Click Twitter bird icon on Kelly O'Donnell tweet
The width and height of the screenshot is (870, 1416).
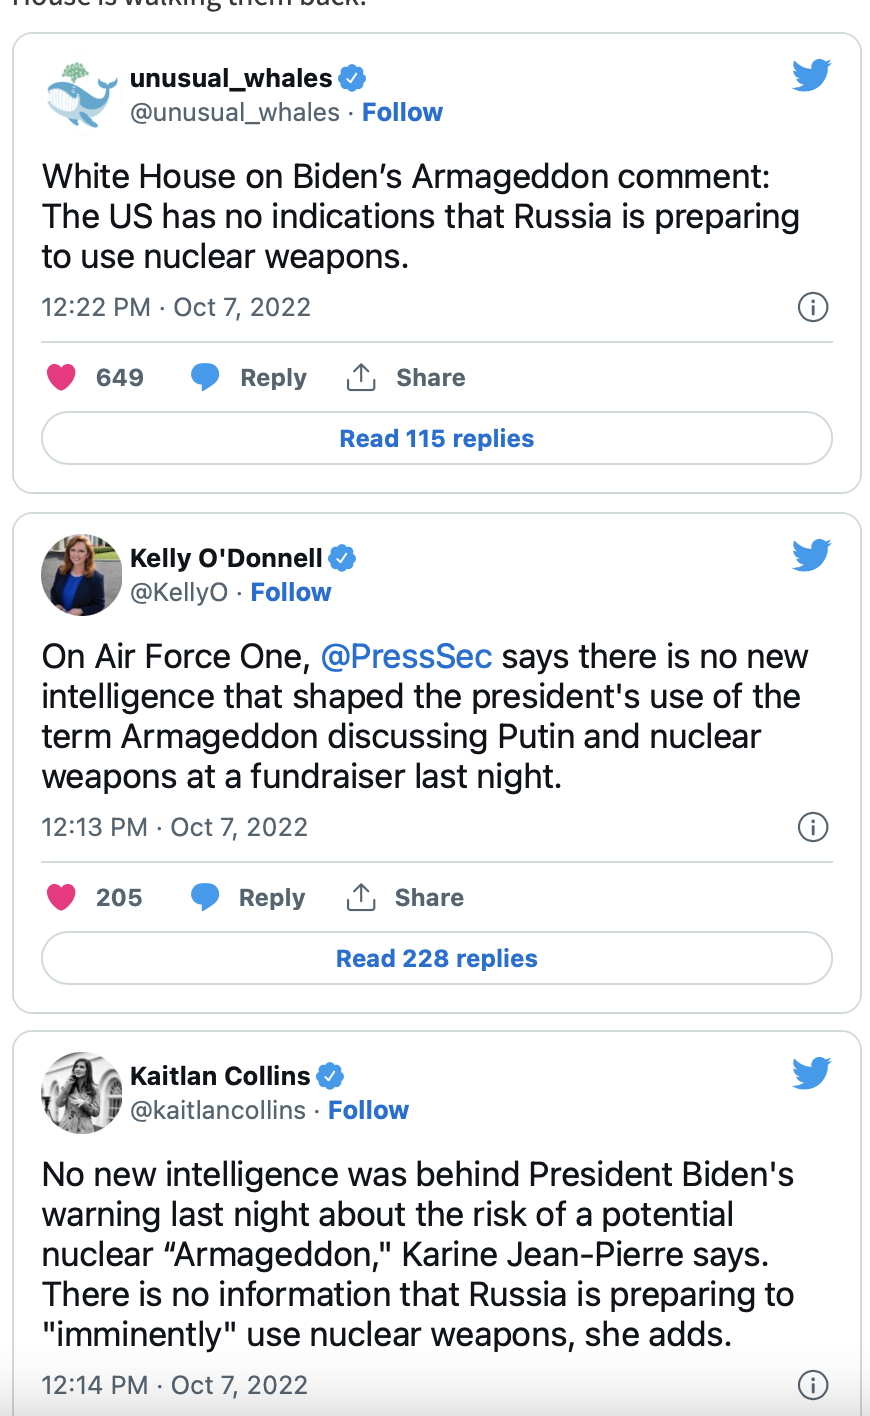pyautogui.click(x=811, y=555)
